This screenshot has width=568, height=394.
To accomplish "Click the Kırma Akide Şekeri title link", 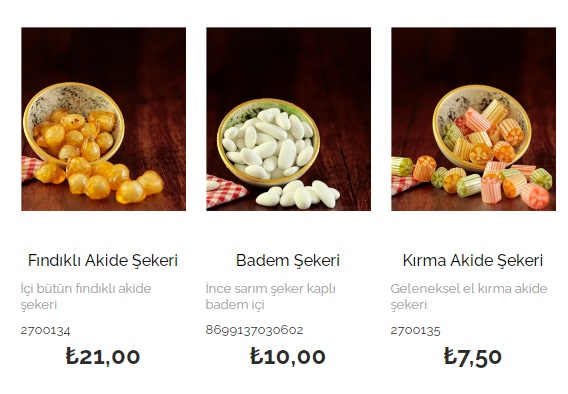I will point(473,260).
